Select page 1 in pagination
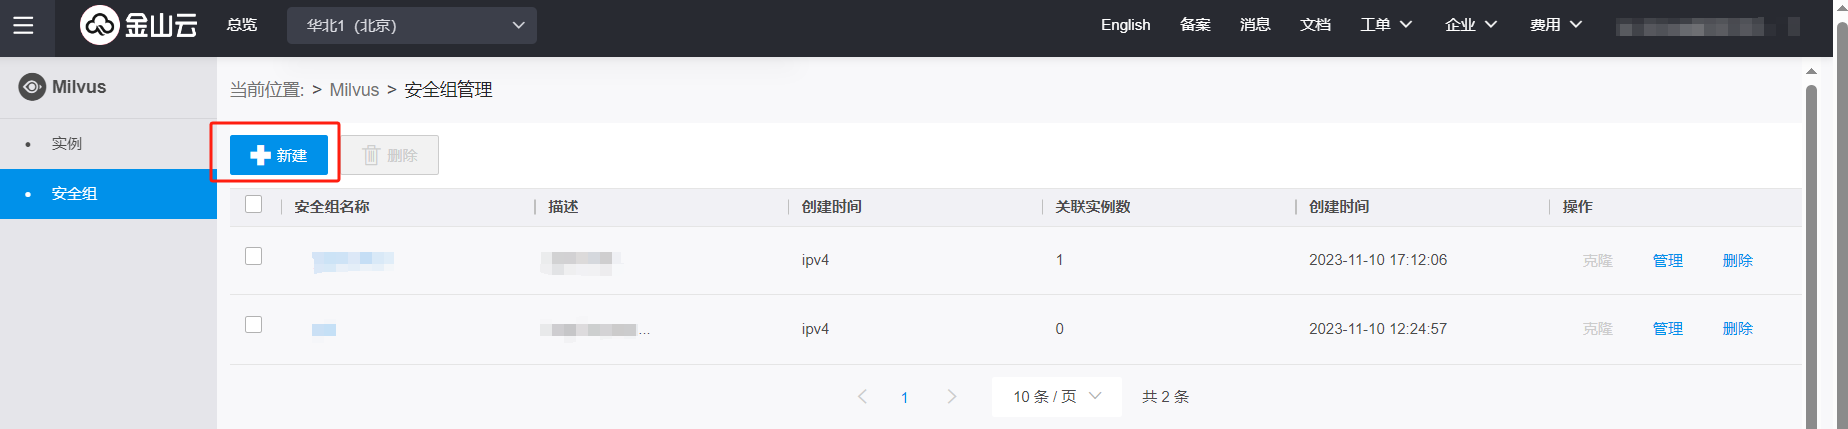 click(x=905, y=398)
